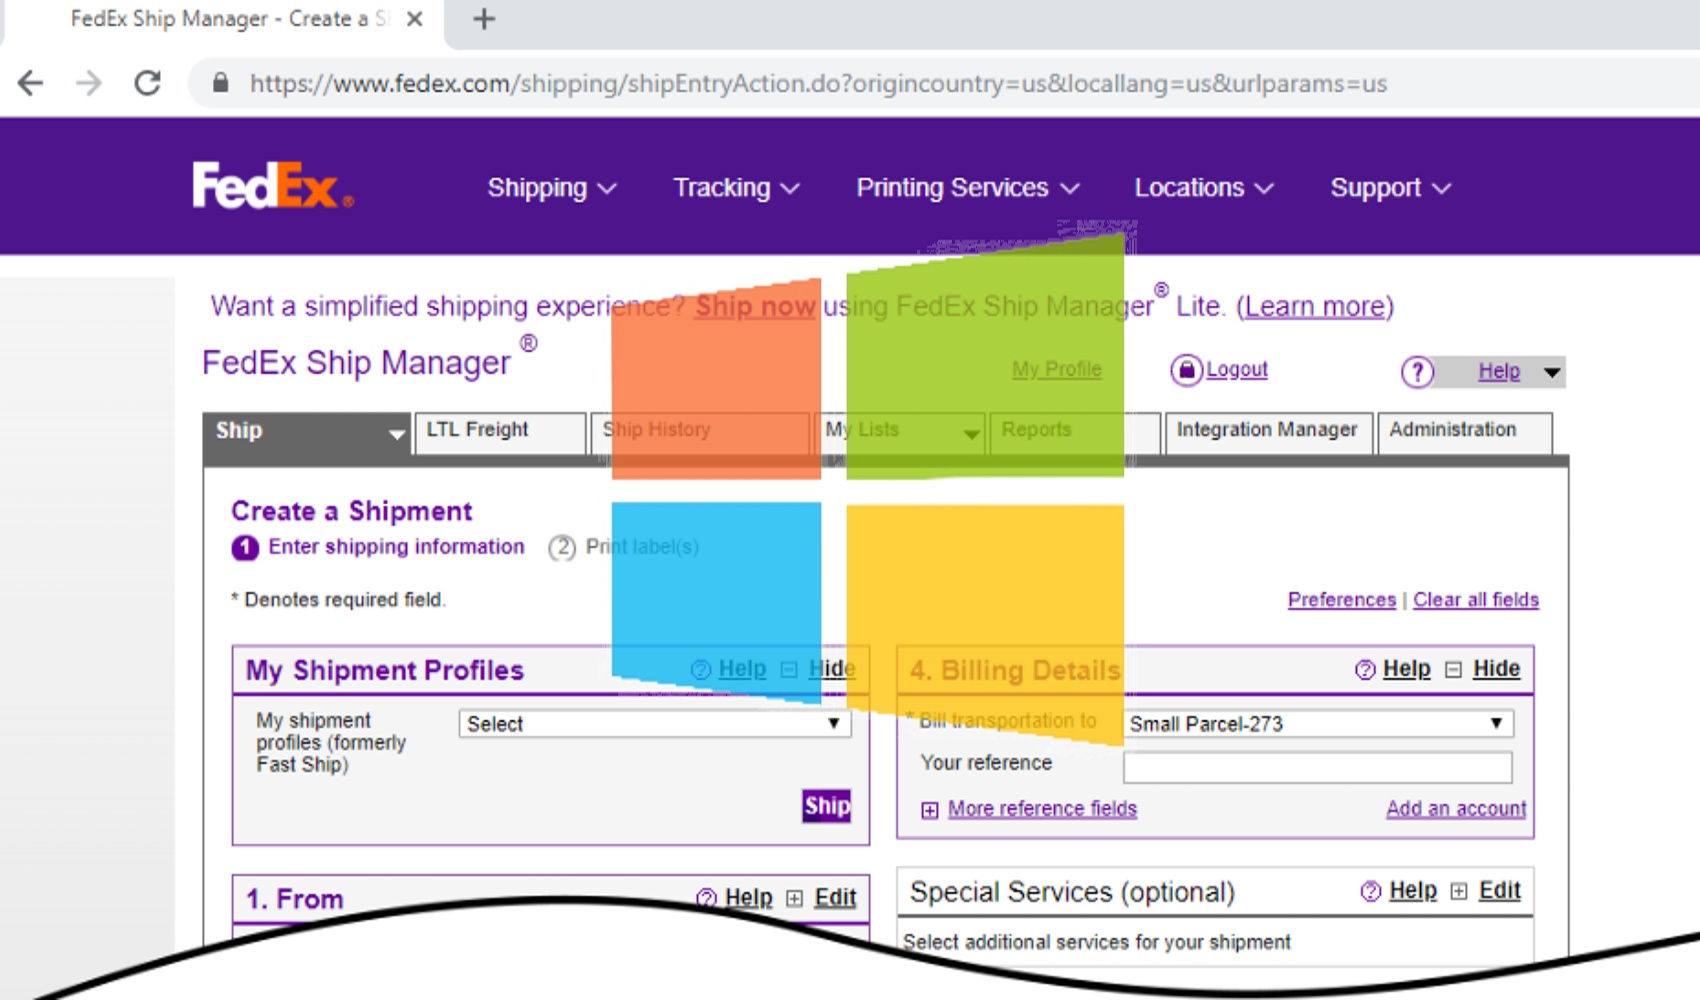This screenshot has height=1000, width=1700.
Task: Switch to the Reports tab
Action: [1075, 433]
